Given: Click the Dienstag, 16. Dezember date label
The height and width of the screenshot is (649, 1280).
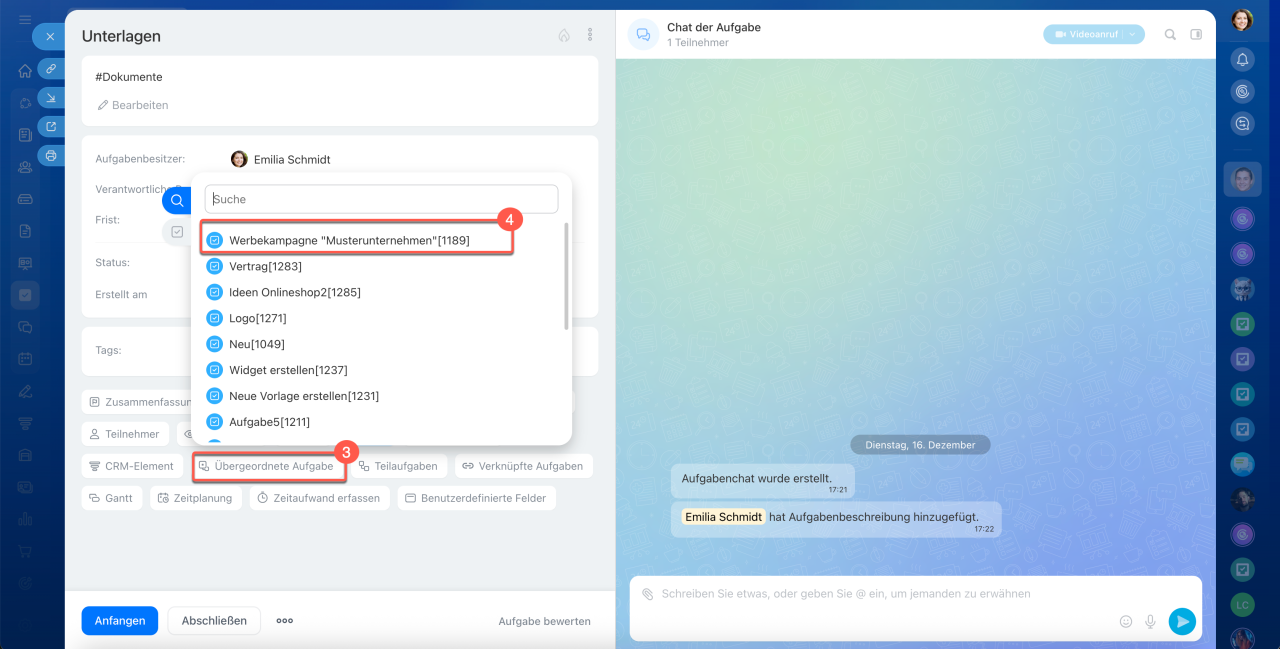Looking at the screenshot, I should [920, 444].
